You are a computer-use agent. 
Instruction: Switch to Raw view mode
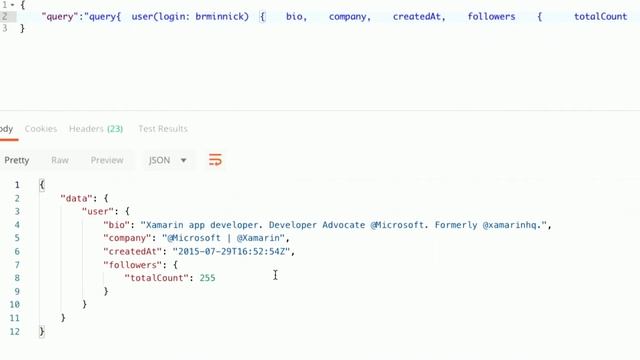(x=60, y=160)
